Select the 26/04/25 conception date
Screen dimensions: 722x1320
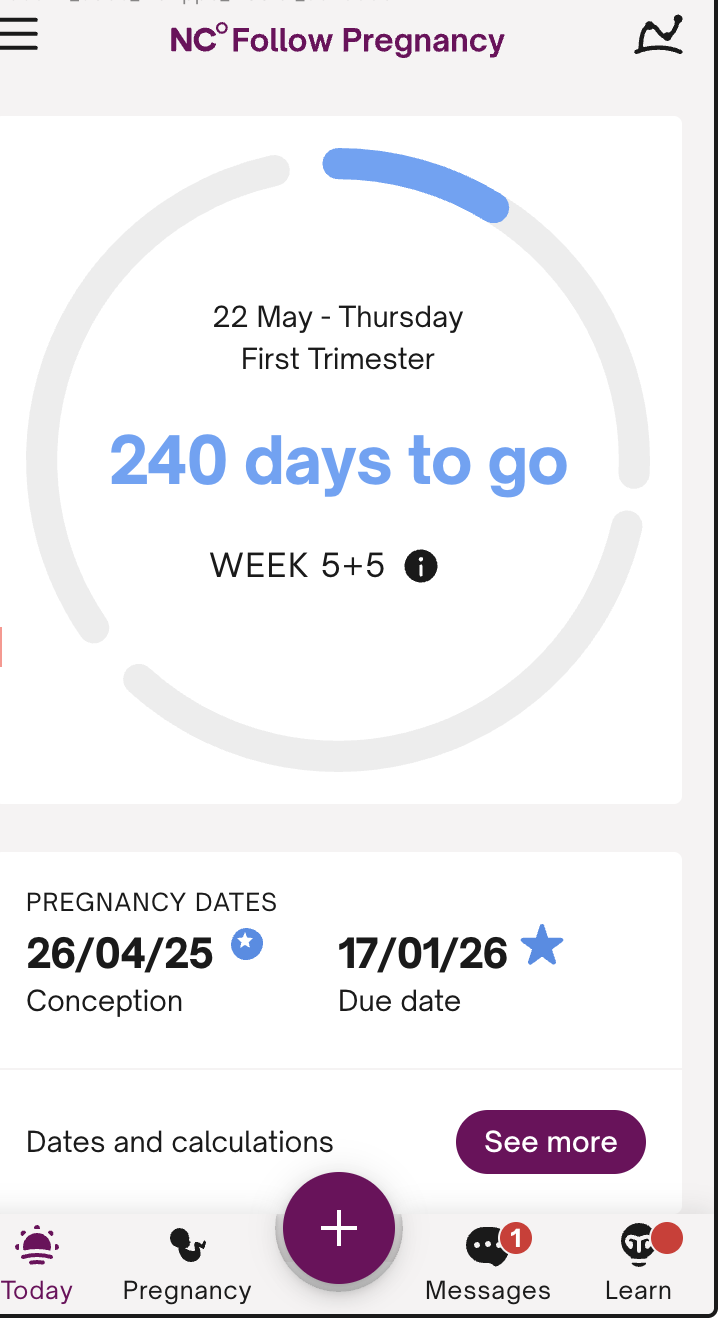point(120,954)
